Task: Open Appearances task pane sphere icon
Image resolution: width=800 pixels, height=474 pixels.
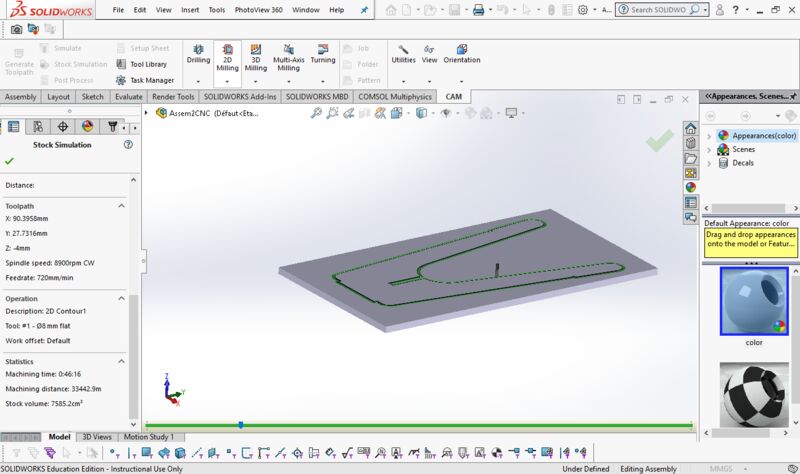Action: (690, 187)
